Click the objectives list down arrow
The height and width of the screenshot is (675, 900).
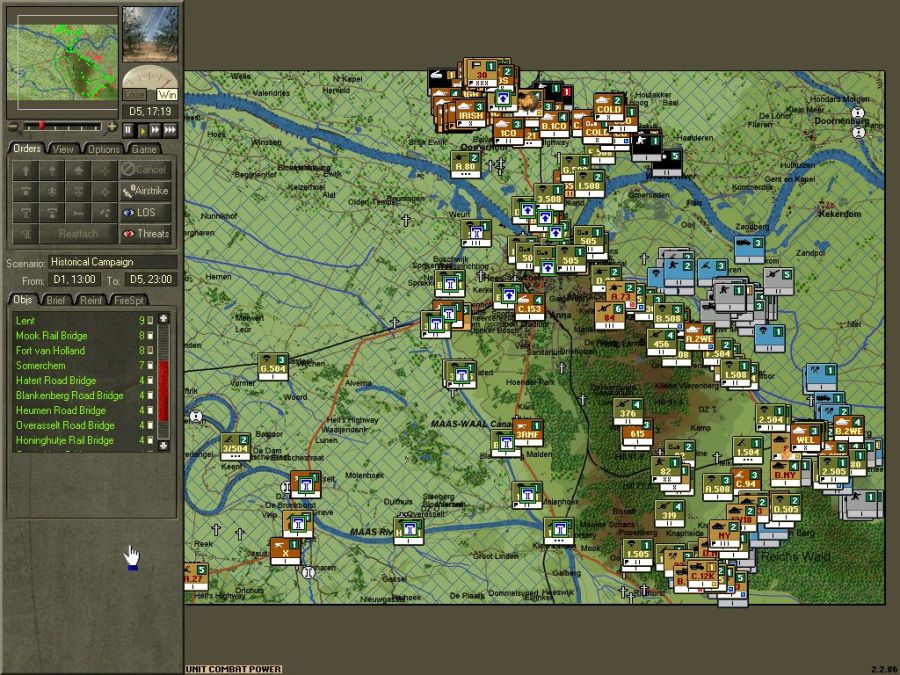click(164, 445)
